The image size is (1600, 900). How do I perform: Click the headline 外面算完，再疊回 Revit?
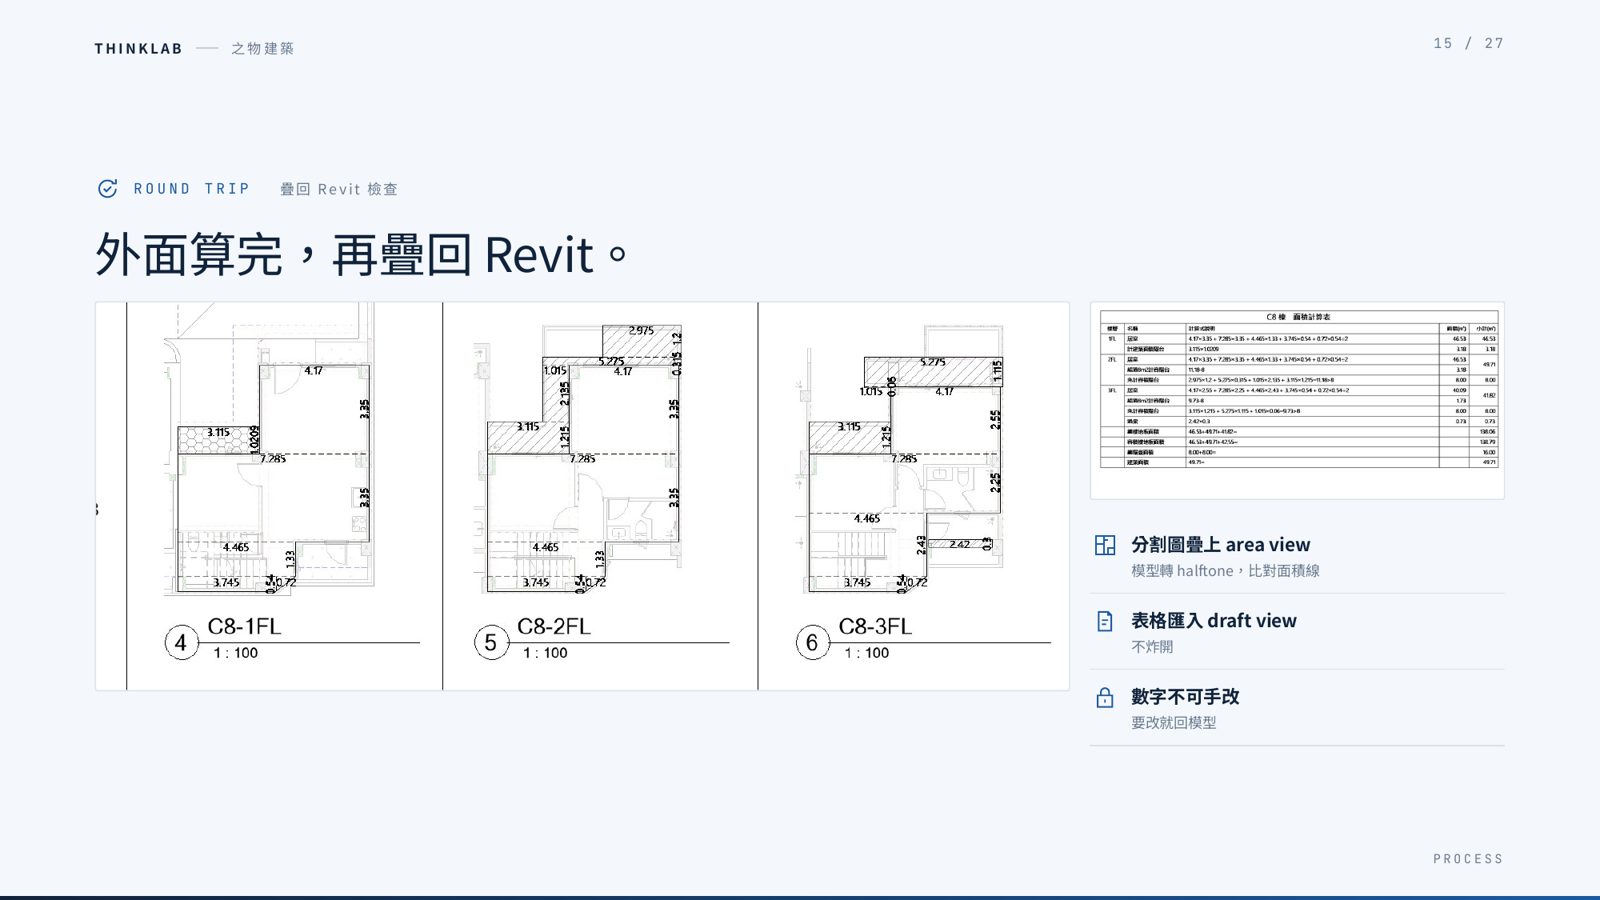coord(361,254)
